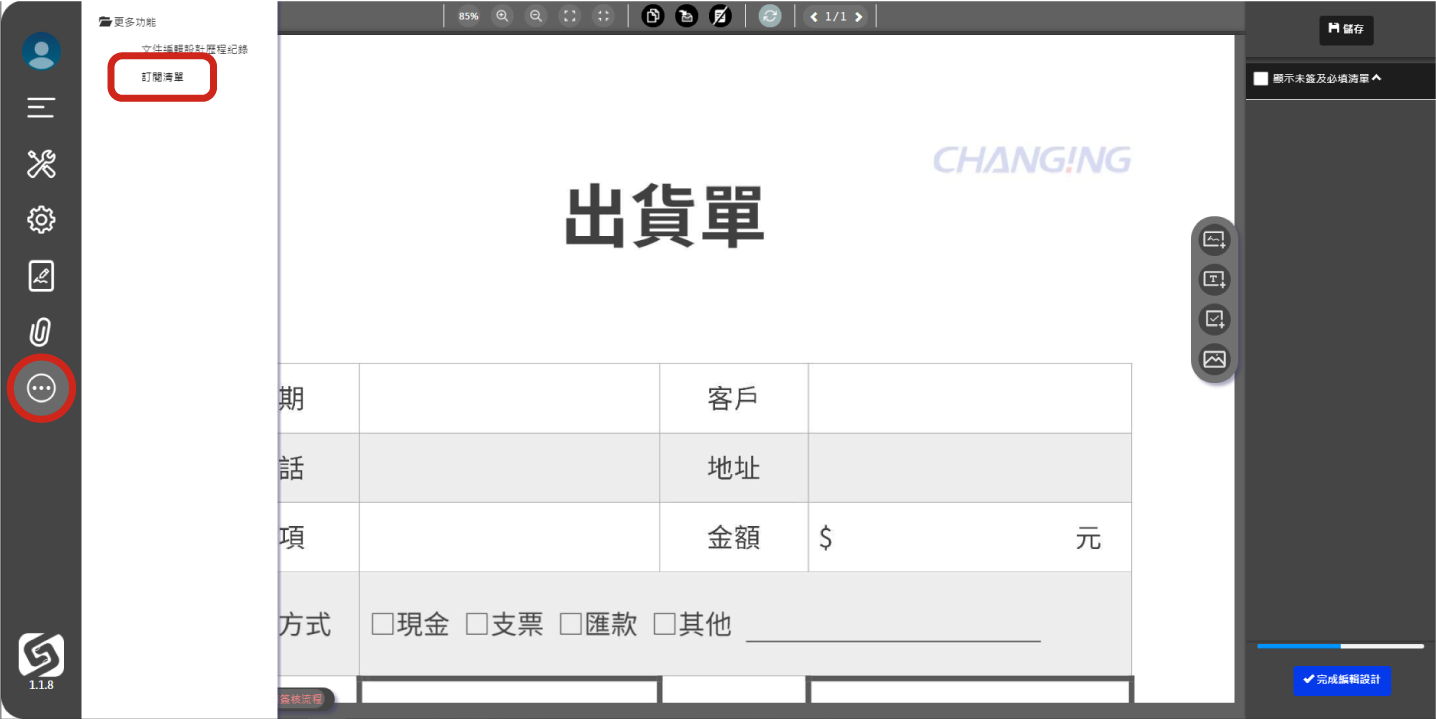Add a text field from floating toolbar
Image resolution: width=1436 pixels, height=719 pixels.
click(1214, 280)
